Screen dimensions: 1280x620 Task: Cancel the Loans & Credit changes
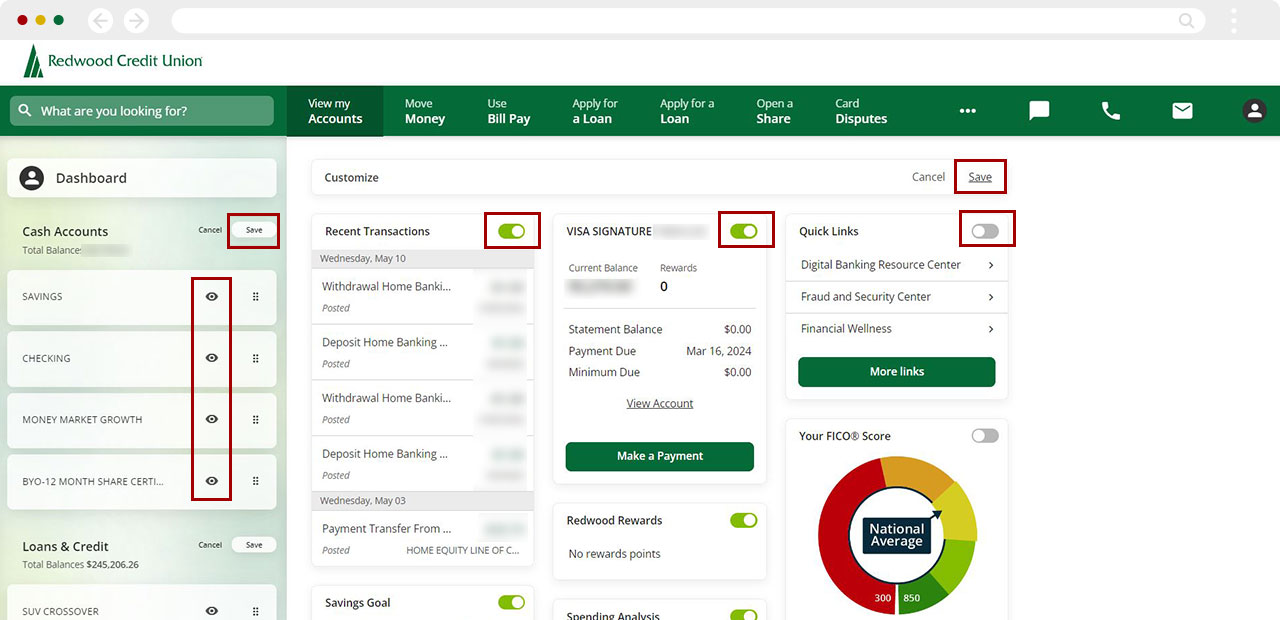pyautogui.click(x=210, y=545)
